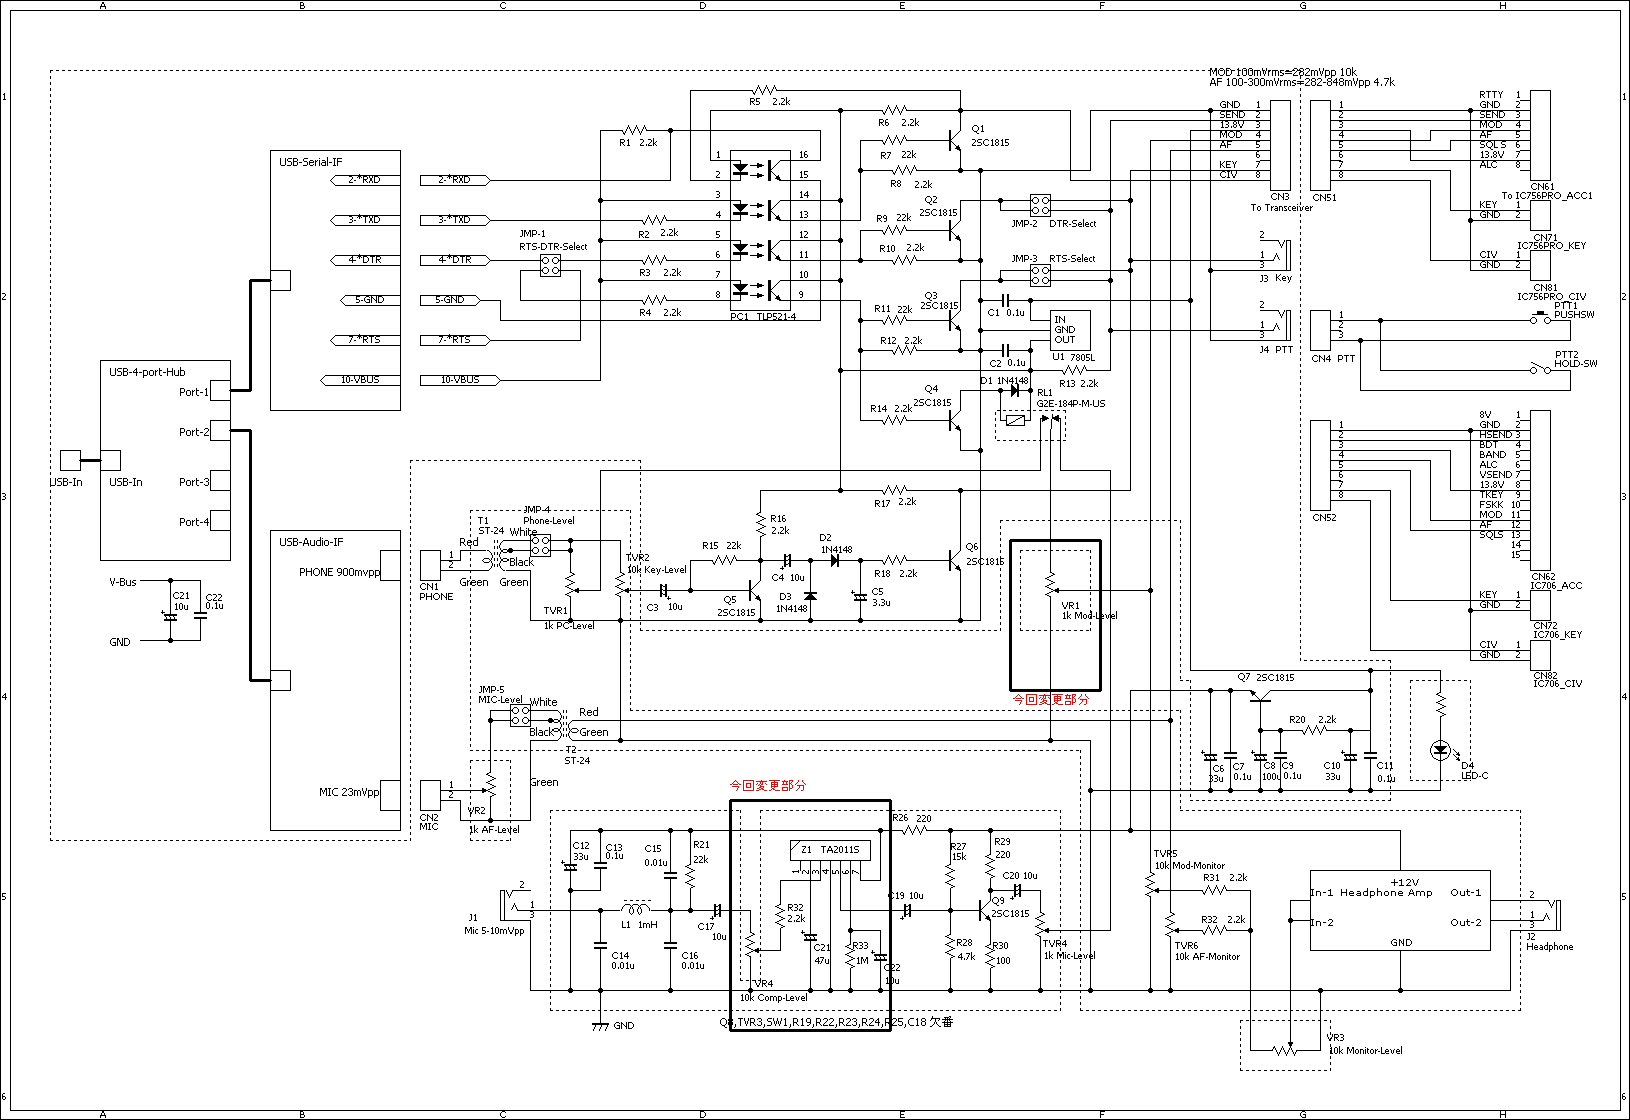This screenshot has width=1630, height=1120.
Task: Click the JMP-4 Phone-Level jumper block symbol
Action: point(540,545)
